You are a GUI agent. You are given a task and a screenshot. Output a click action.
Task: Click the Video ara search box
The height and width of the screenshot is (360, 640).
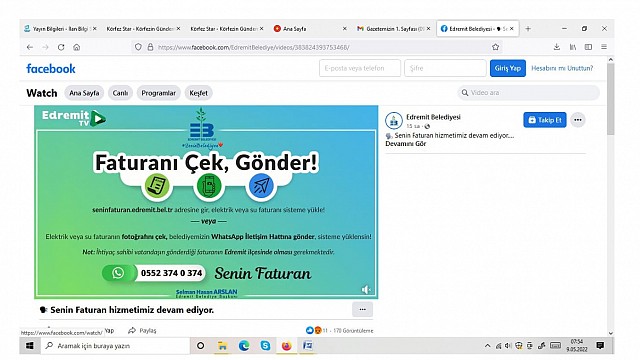pos(529,93)
